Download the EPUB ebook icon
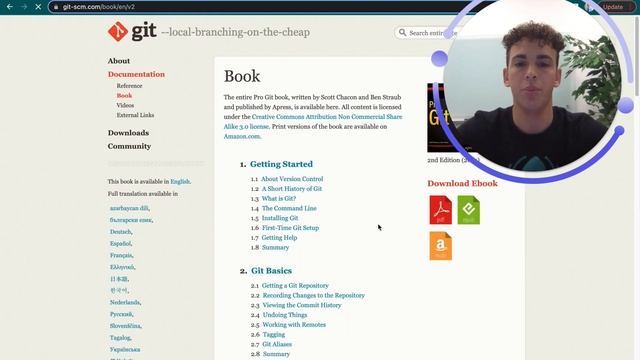 click(x=469, y=210)
